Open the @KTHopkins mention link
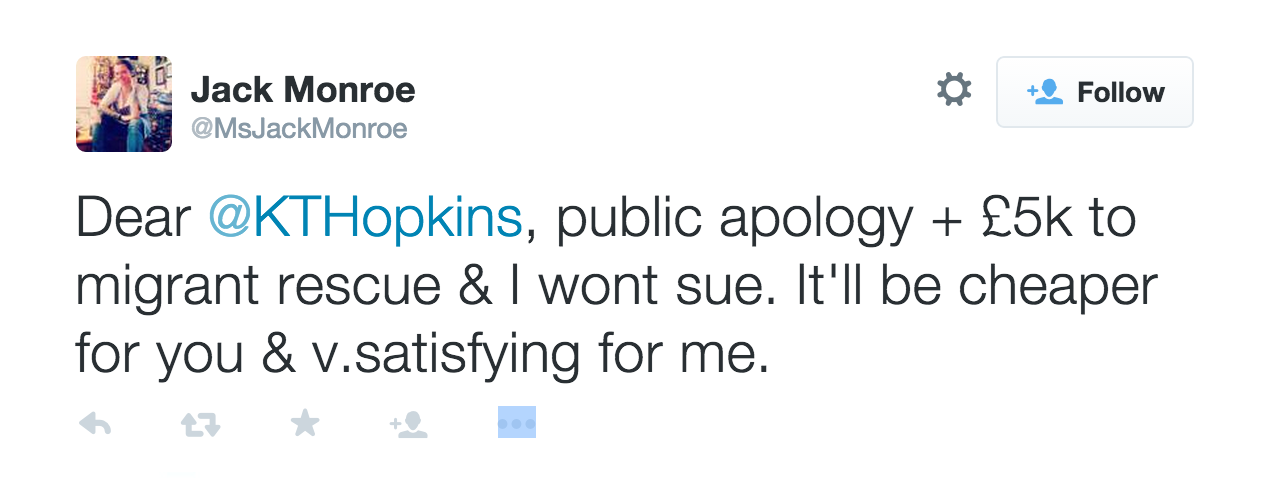1274x478 pixels. (x=365, y=220)
